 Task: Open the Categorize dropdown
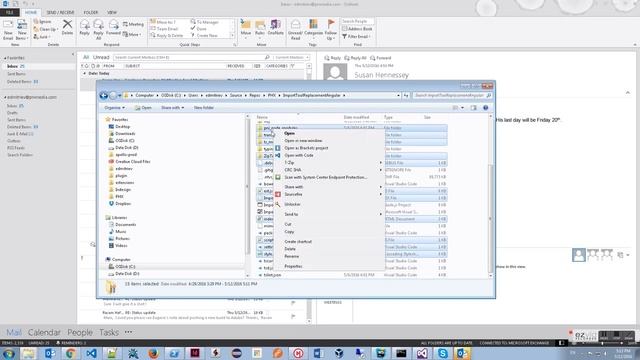point(313,29)
